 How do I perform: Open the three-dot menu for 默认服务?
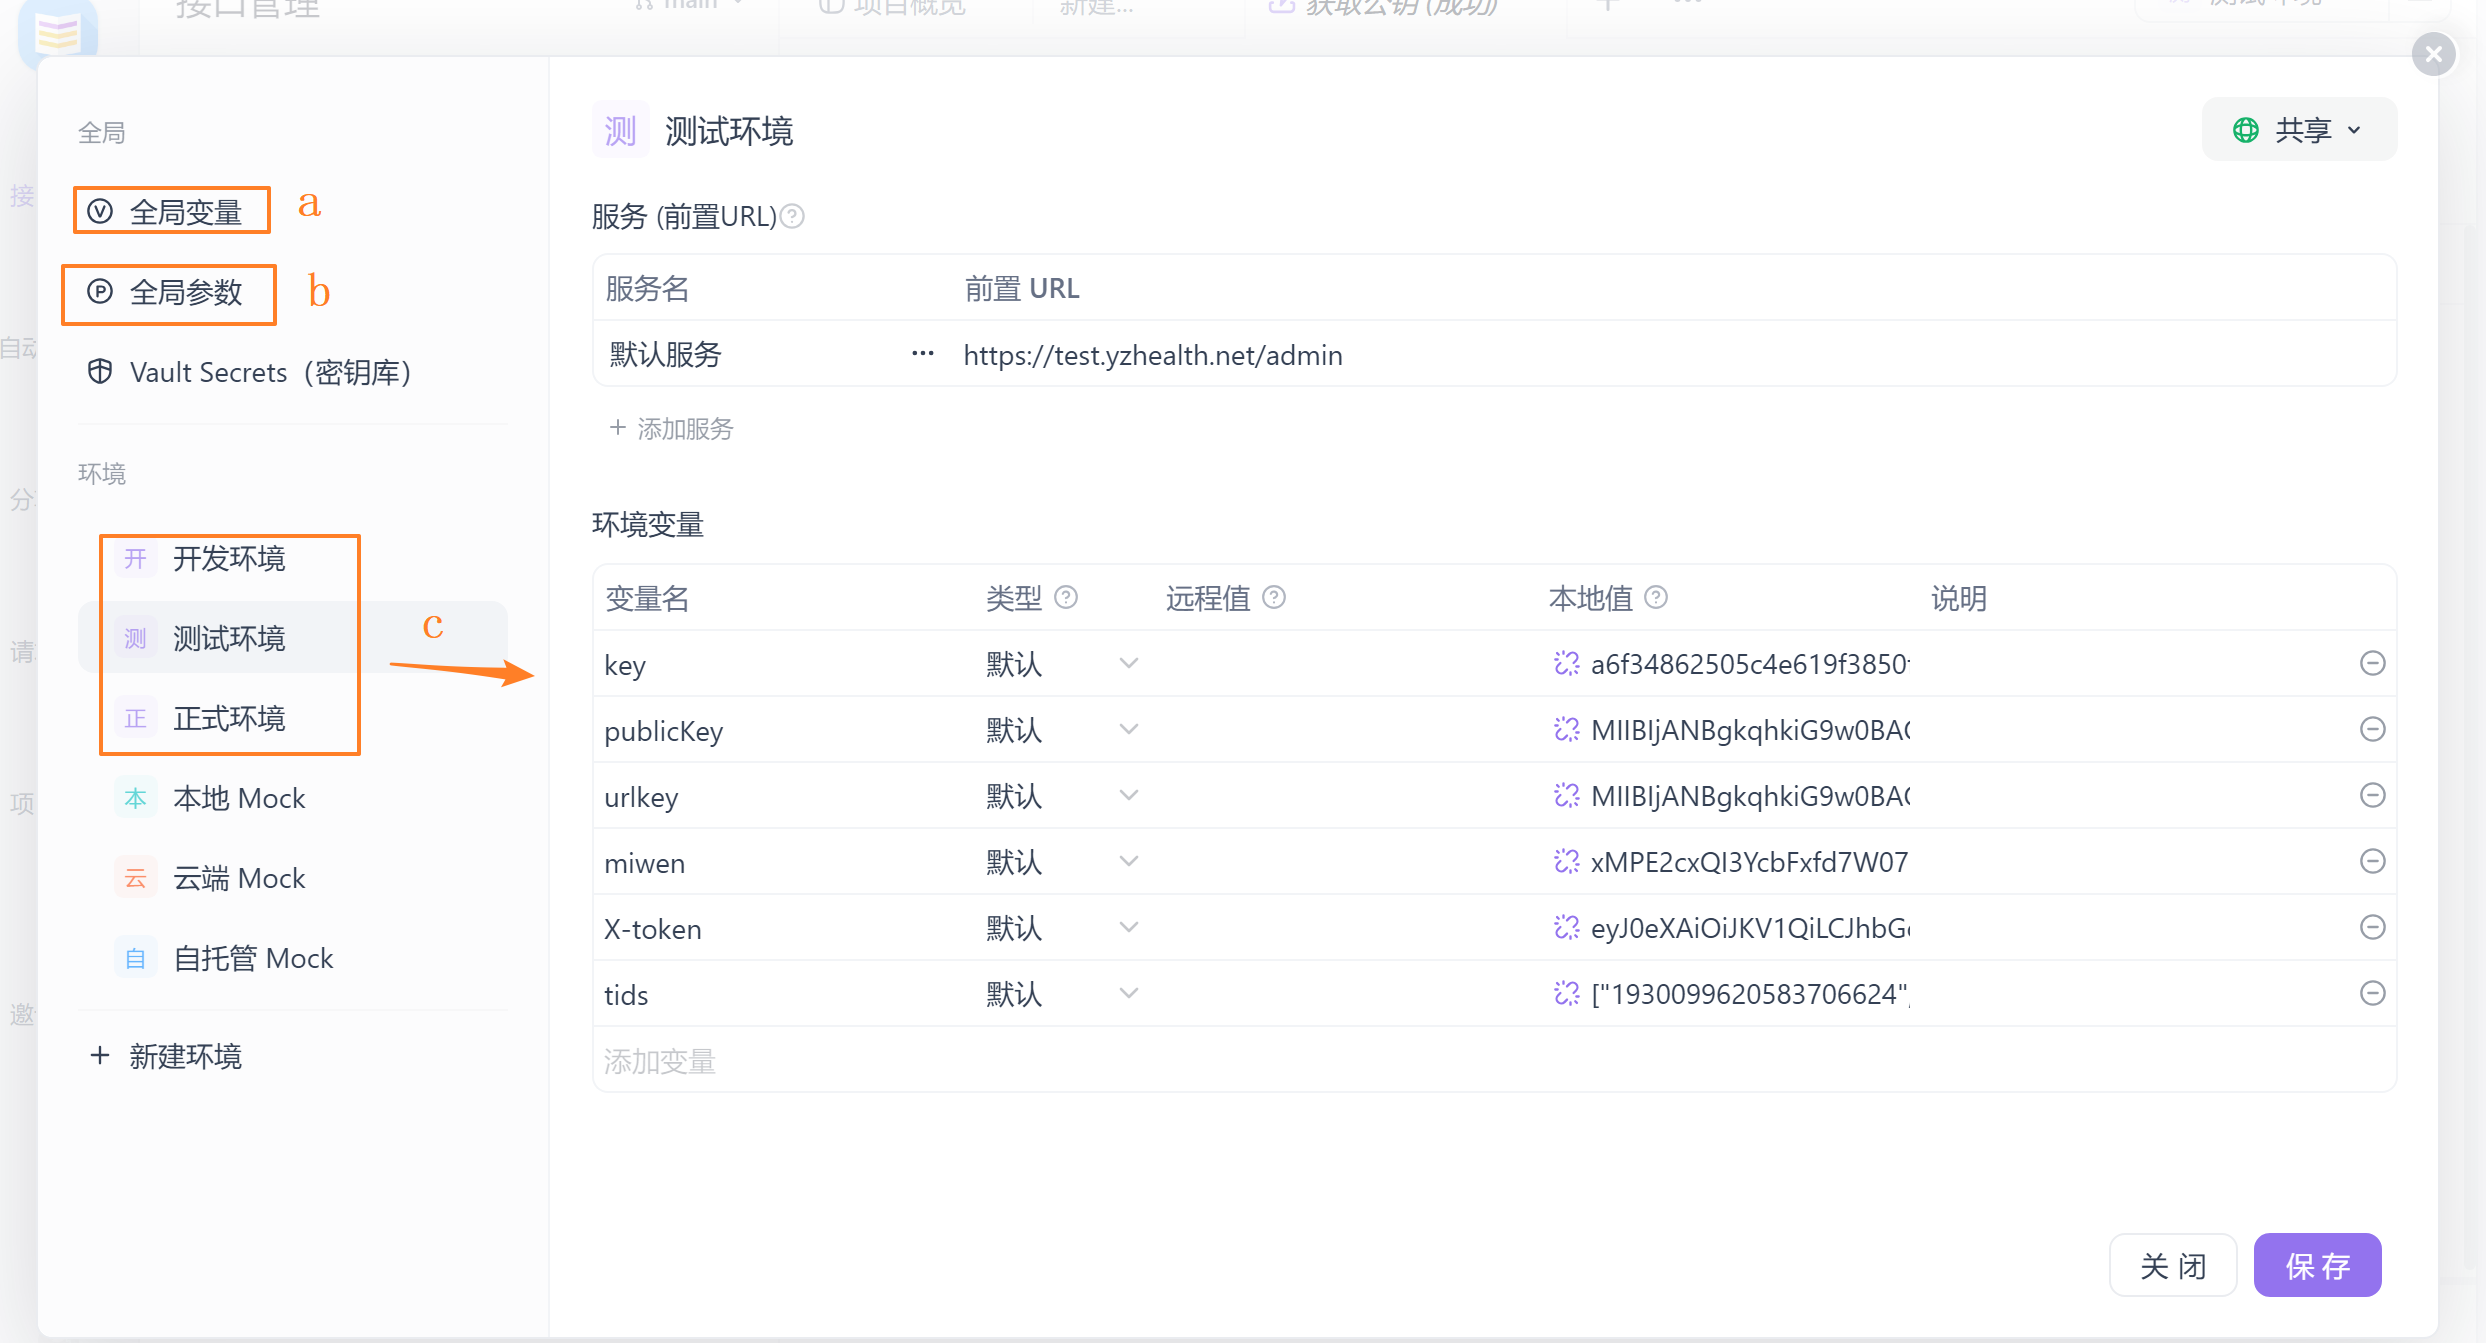[x=922, y=354]
